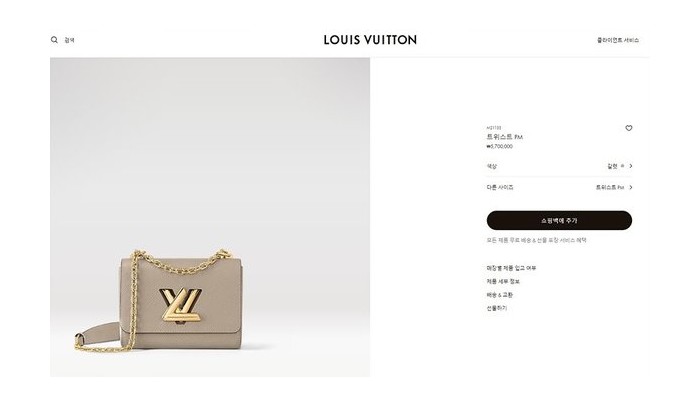Open 매장별 제품 입고 여부 store availability
The height and width of the screenshot is (406, 700).
[511, 268]
